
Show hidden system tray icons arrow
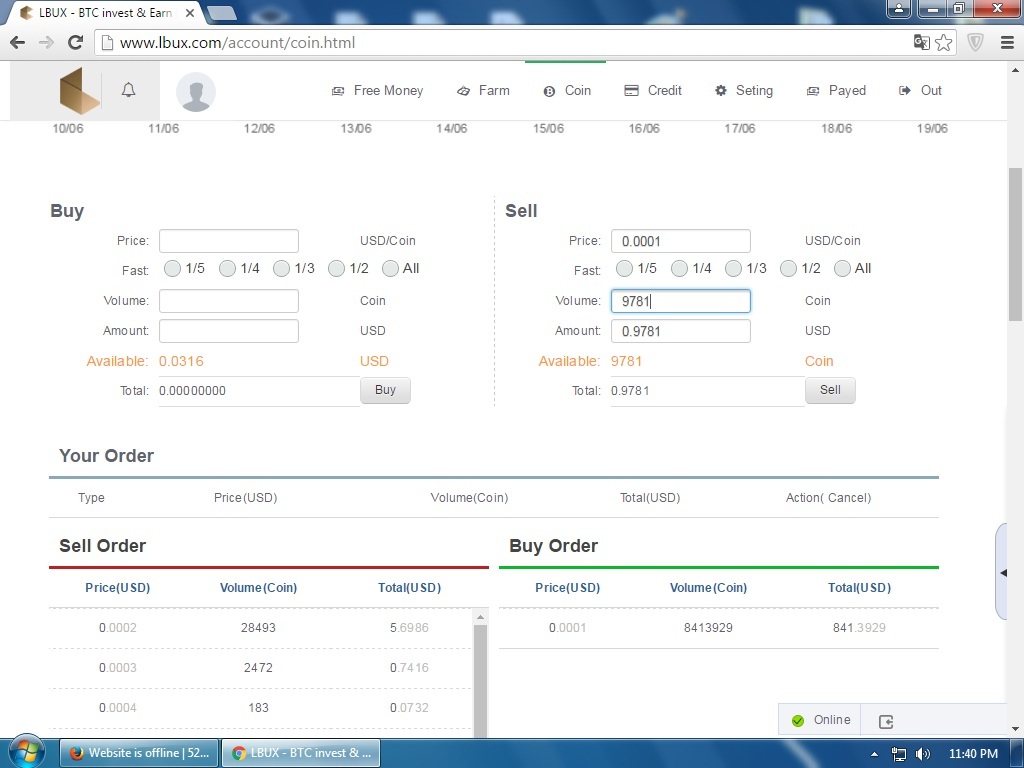click(874, 754)
